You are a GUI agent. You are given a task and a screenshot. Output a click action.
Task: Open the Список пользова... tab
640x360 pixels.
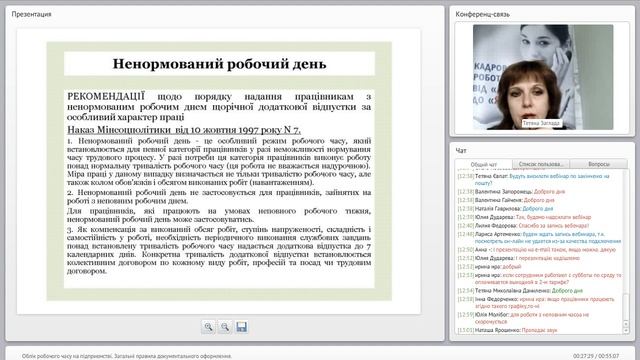tap(540, 164)
